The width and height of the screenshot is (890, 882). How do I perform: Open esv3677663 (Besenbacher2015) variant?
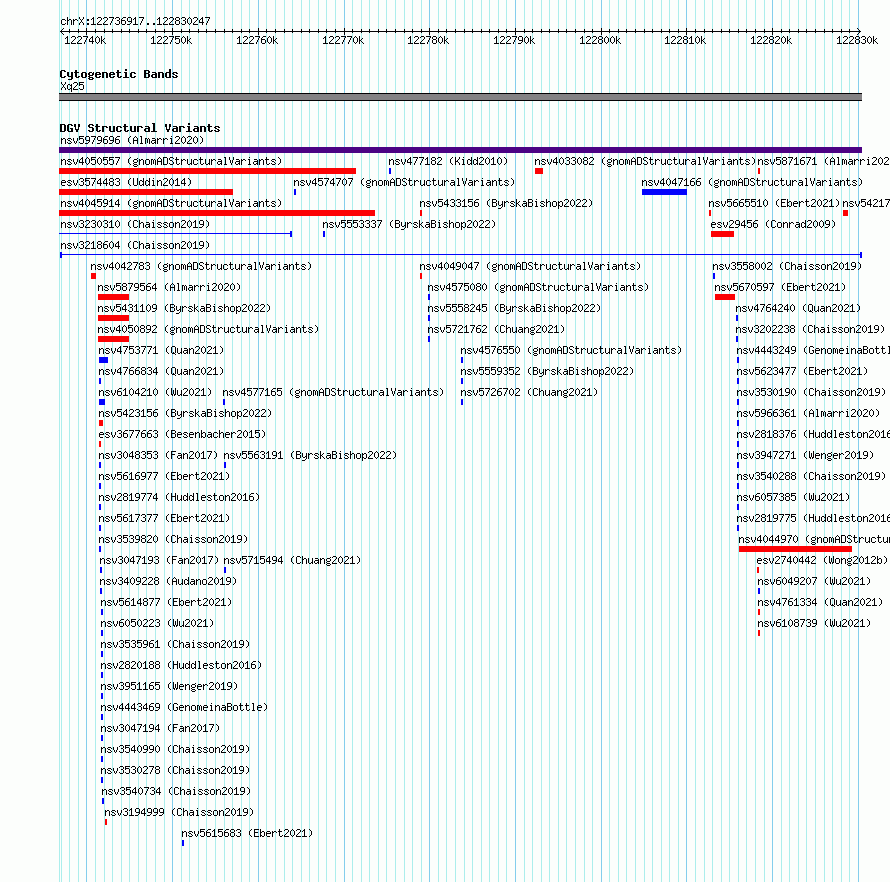182,434
